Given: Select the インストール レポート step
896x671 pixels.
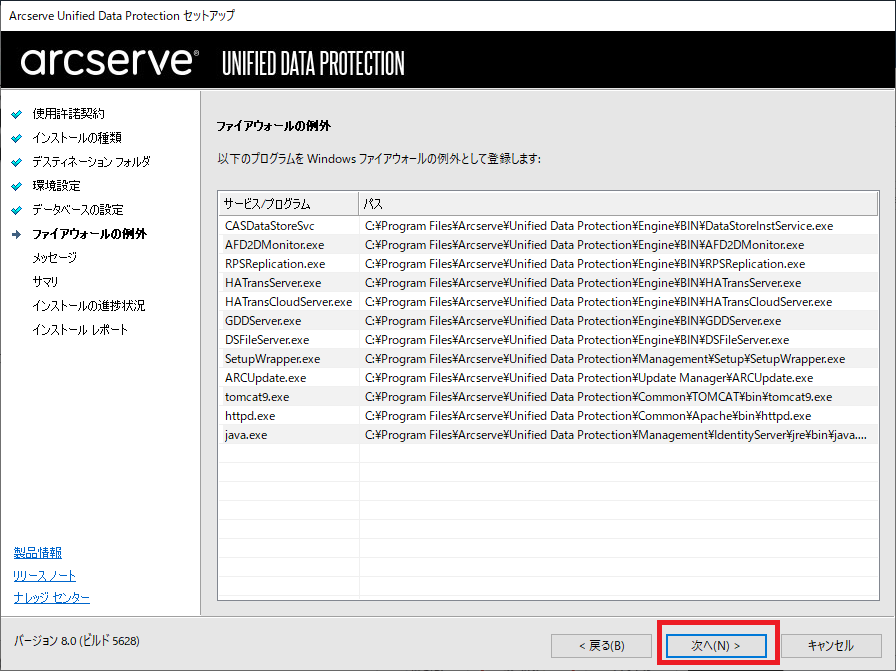Looking at the screenshot, I should tap(80, 330).
